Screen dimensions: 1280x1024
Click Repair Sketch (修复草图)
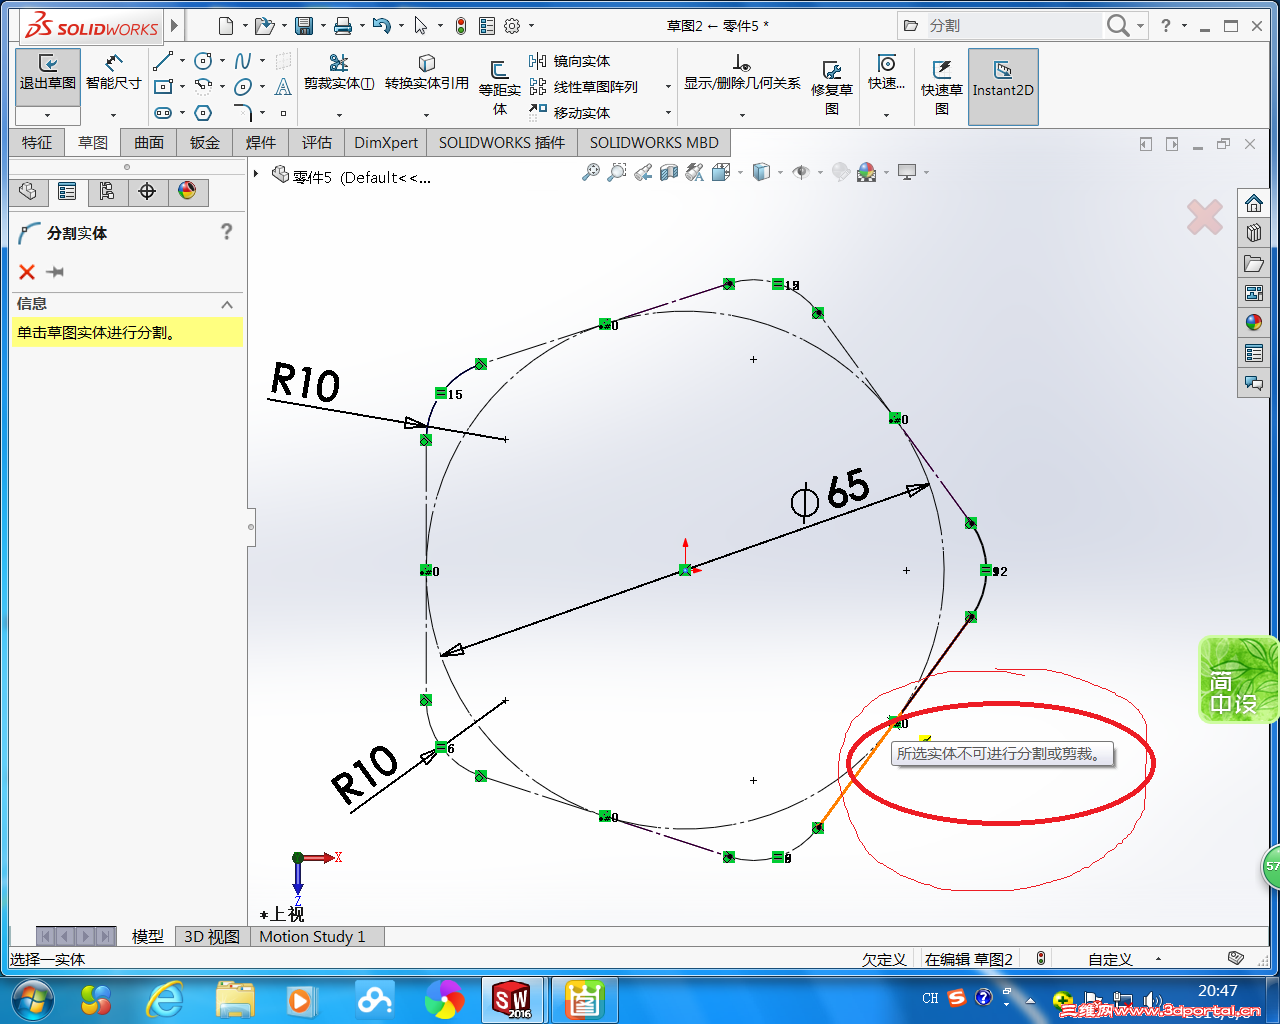832,87
